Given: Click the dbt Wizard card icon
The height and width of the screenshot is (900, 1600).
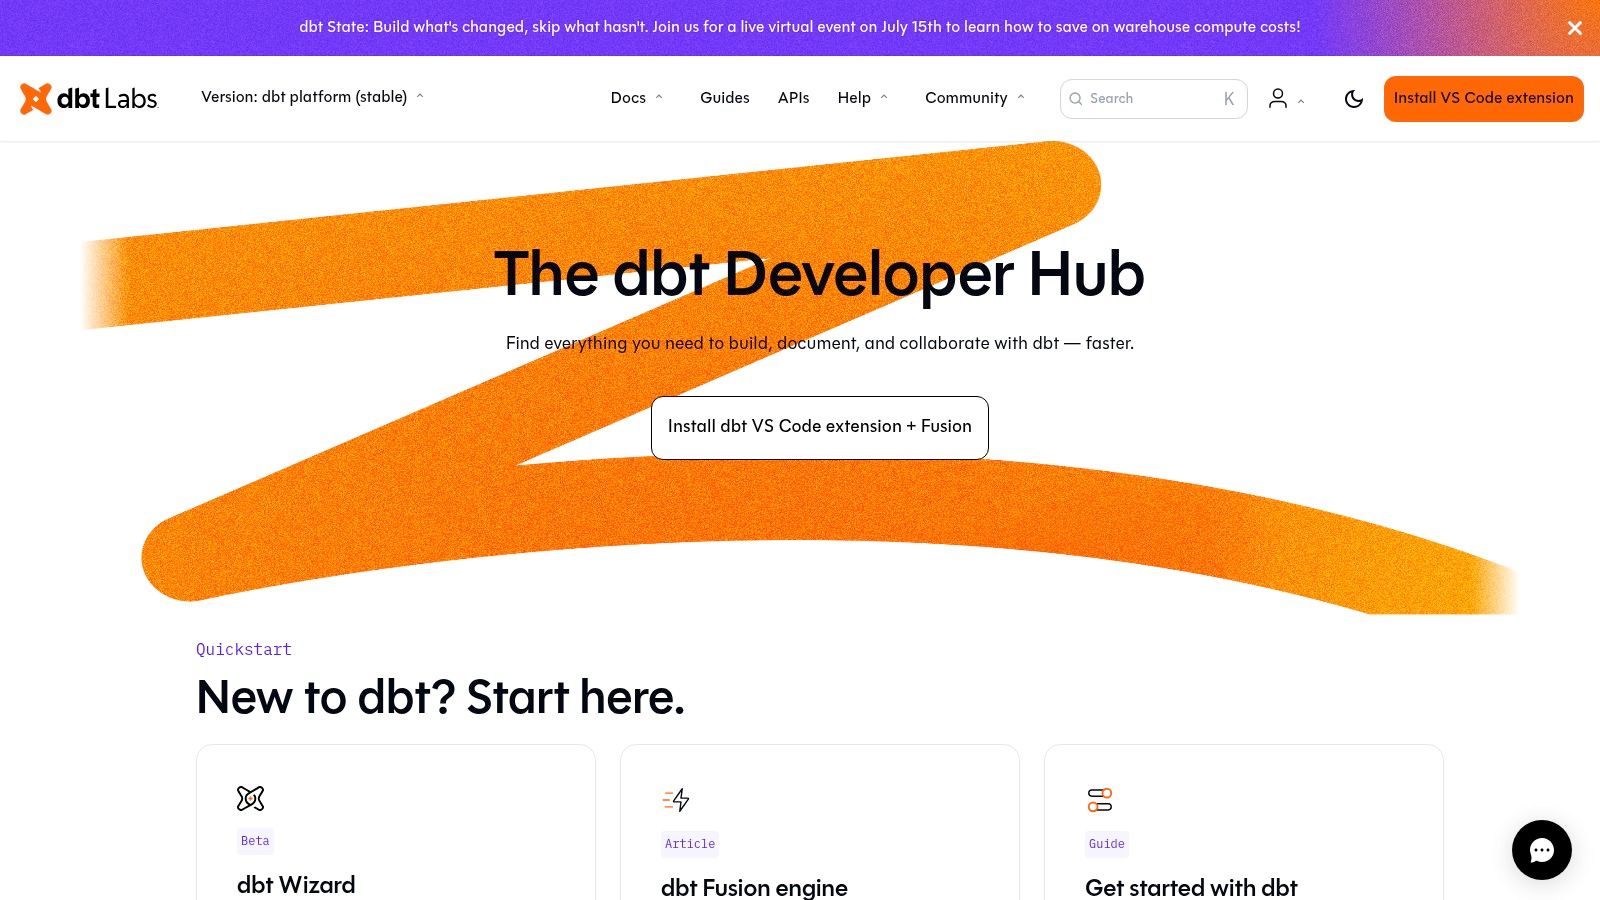Looking at the screenshot, I should coord(250,798).
